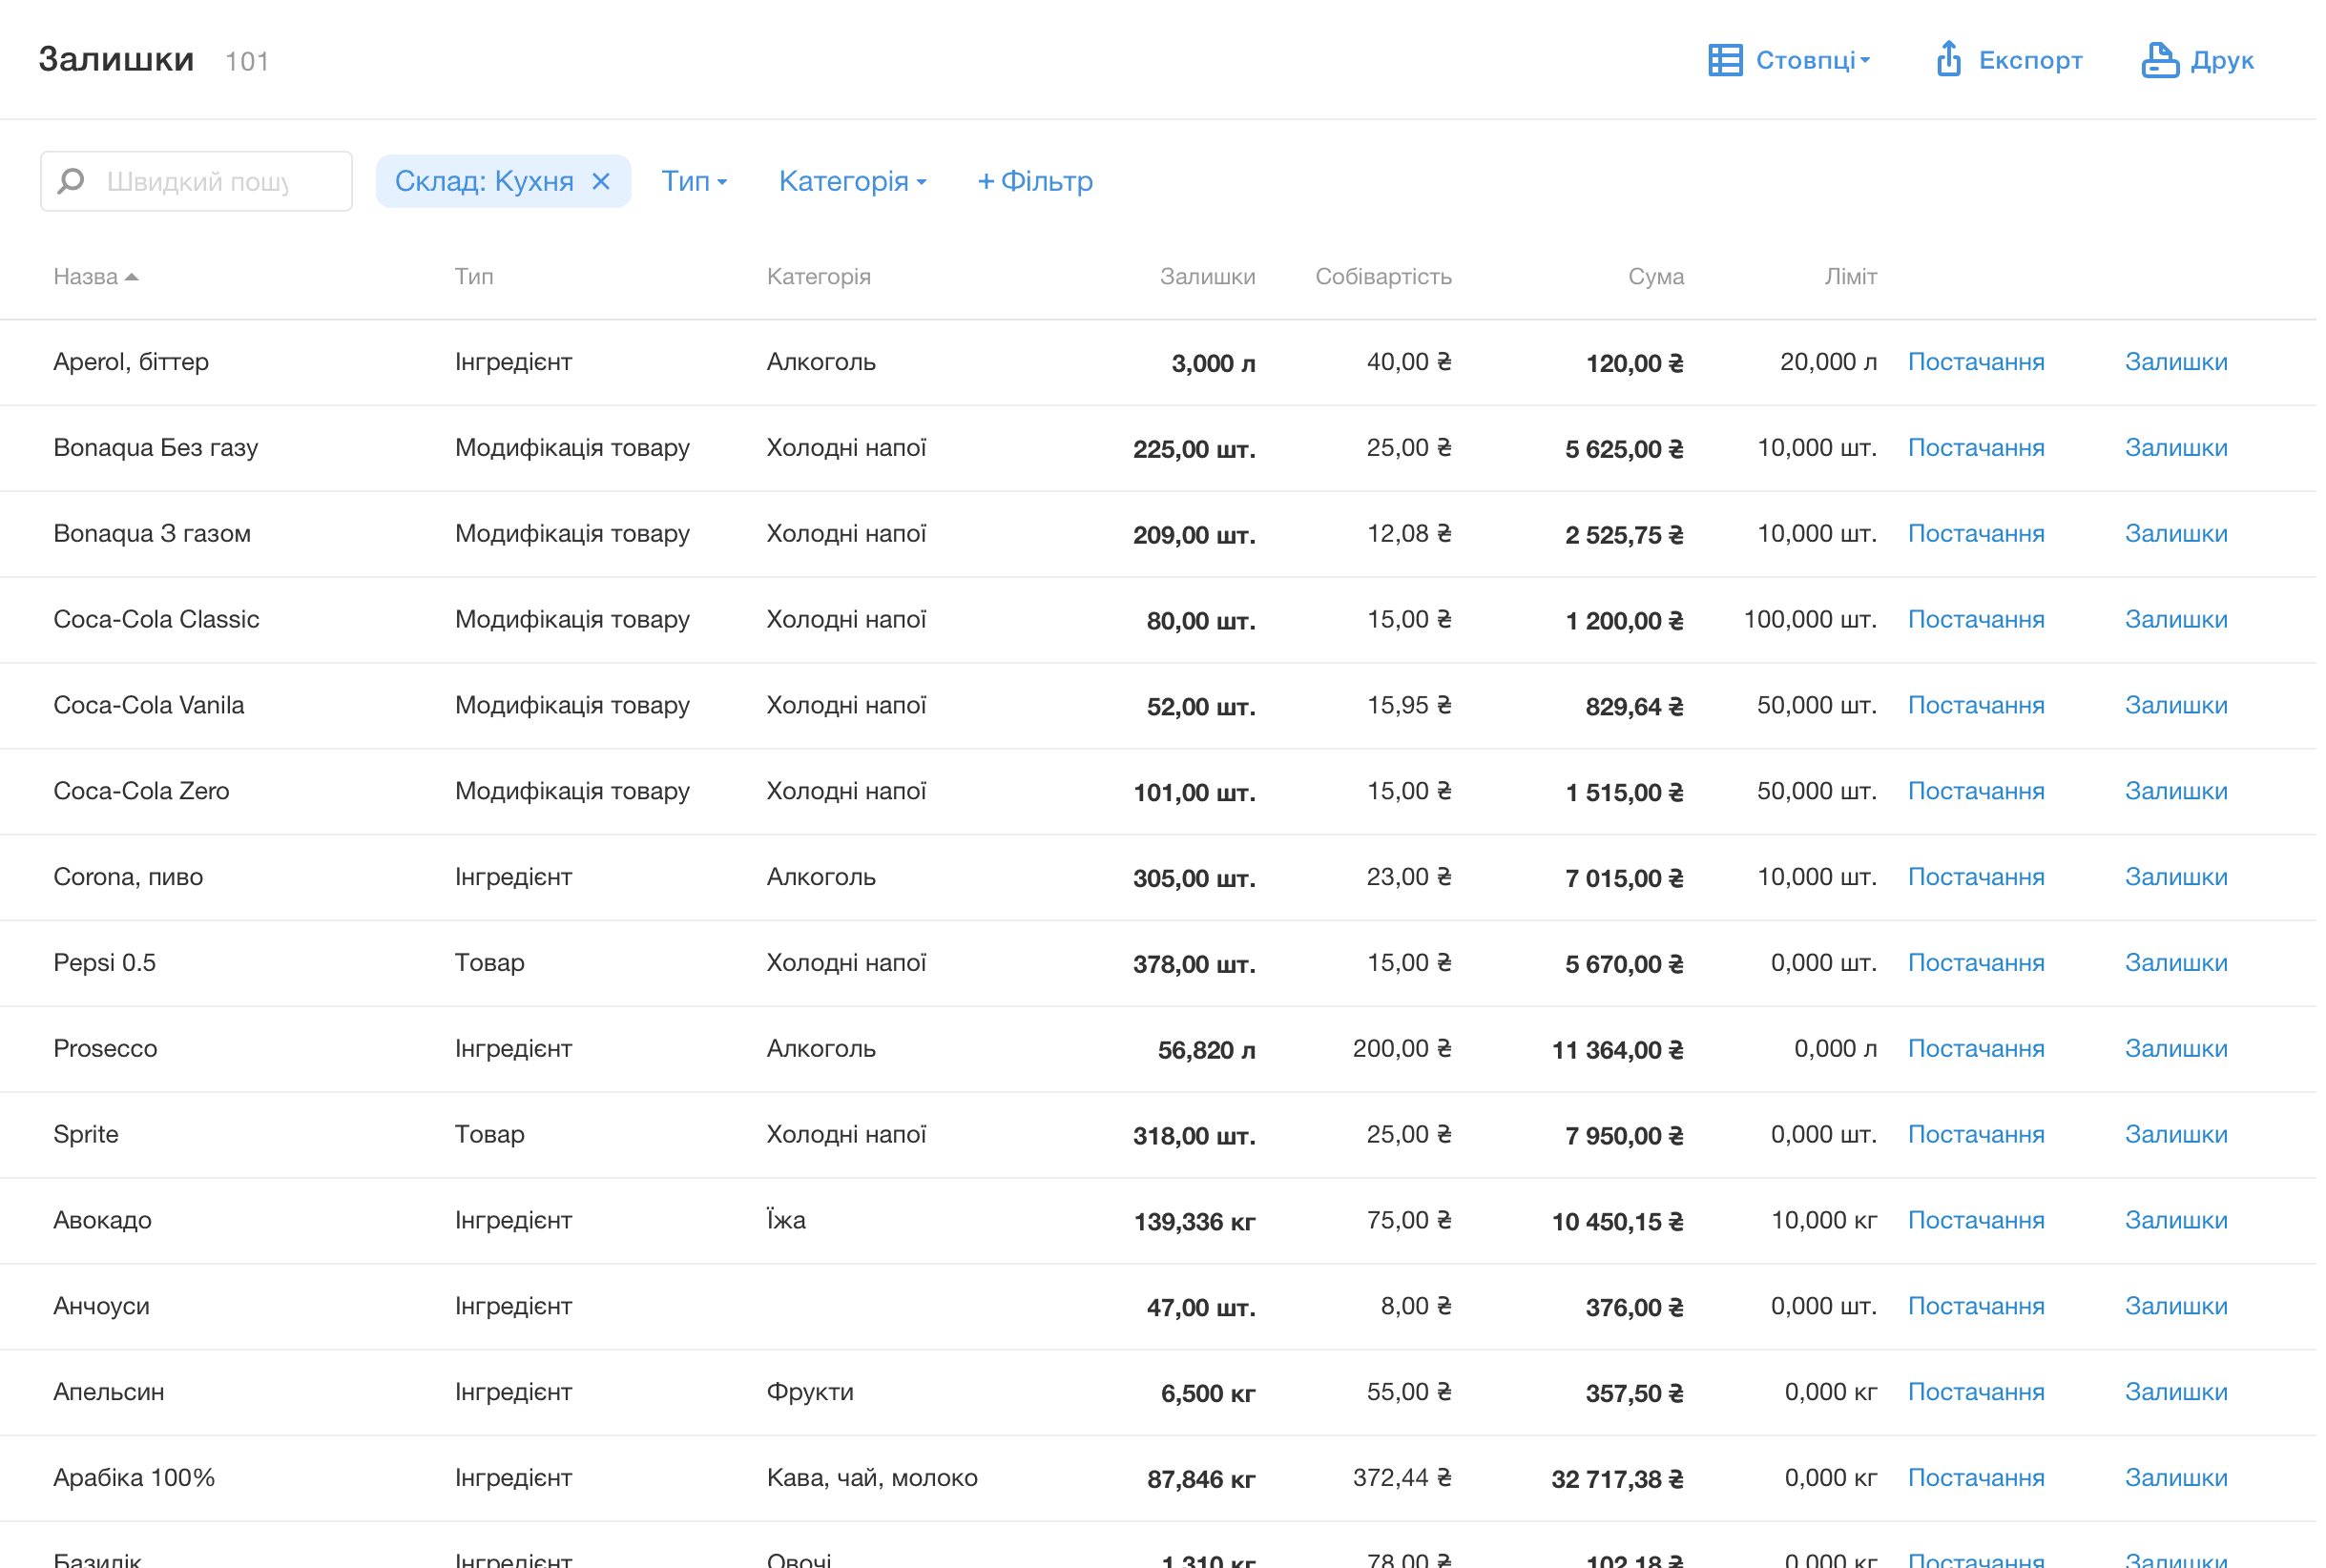Open Постачання for Pepsi 0.5

[x=1974, y=964]
